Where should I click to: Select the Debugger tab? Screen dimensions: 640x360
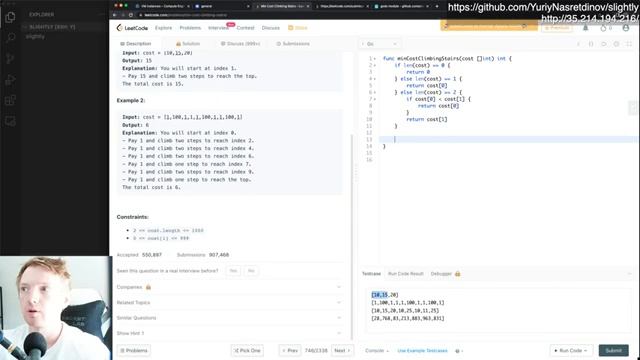[441, 273]
